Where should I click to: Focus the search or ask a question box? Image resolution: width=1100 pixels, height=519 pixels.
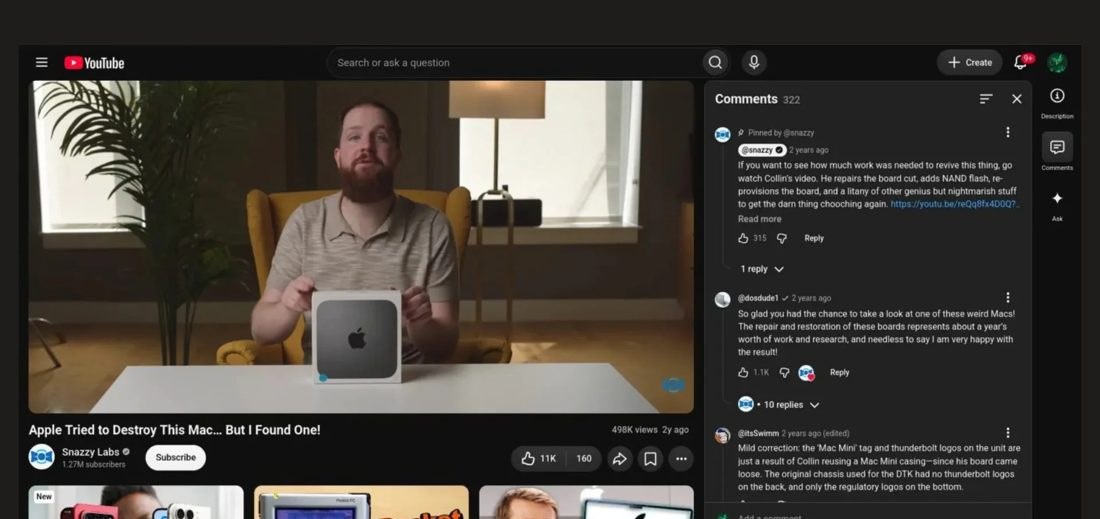click(516, 62)
